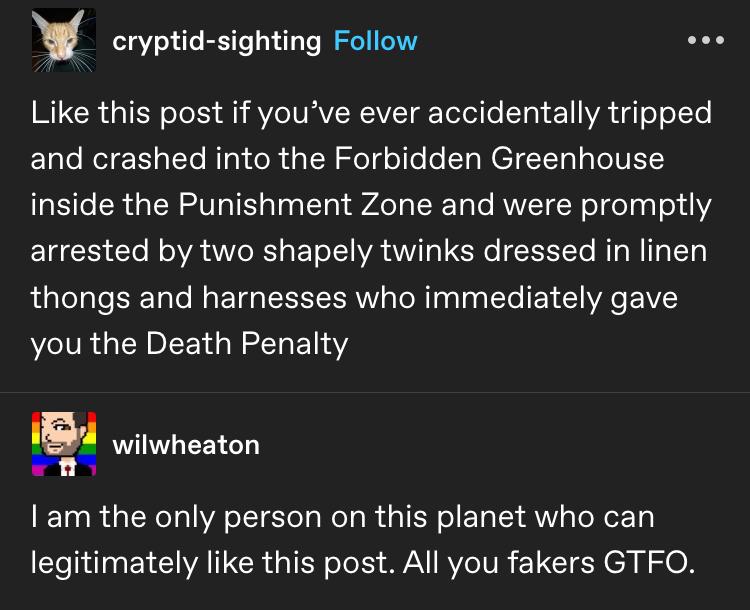750x610 pixels.
Task: Click wilwheaton's pixel-art rainbow avatar
Action: pos(63,444)
